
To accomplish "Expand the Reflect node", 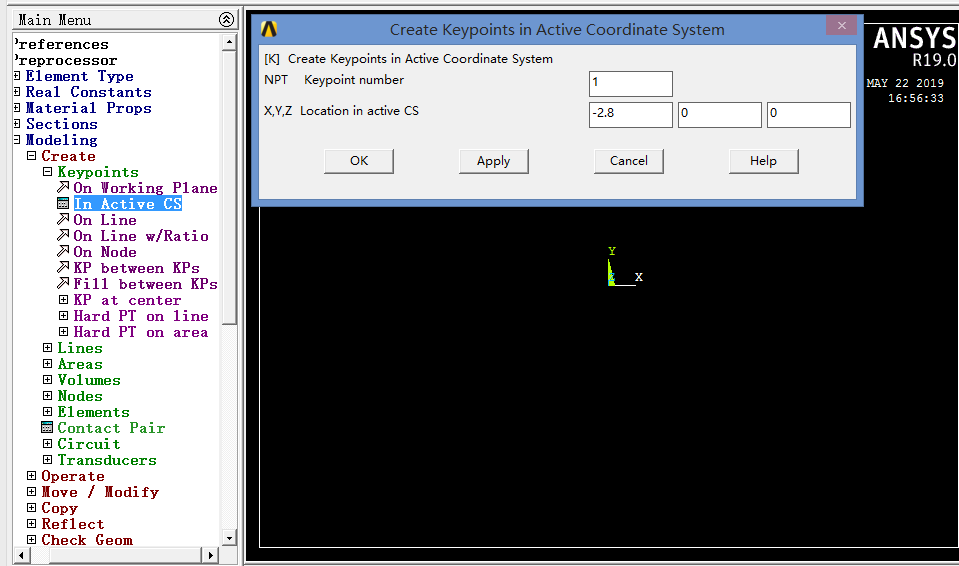I will point(32,523).
